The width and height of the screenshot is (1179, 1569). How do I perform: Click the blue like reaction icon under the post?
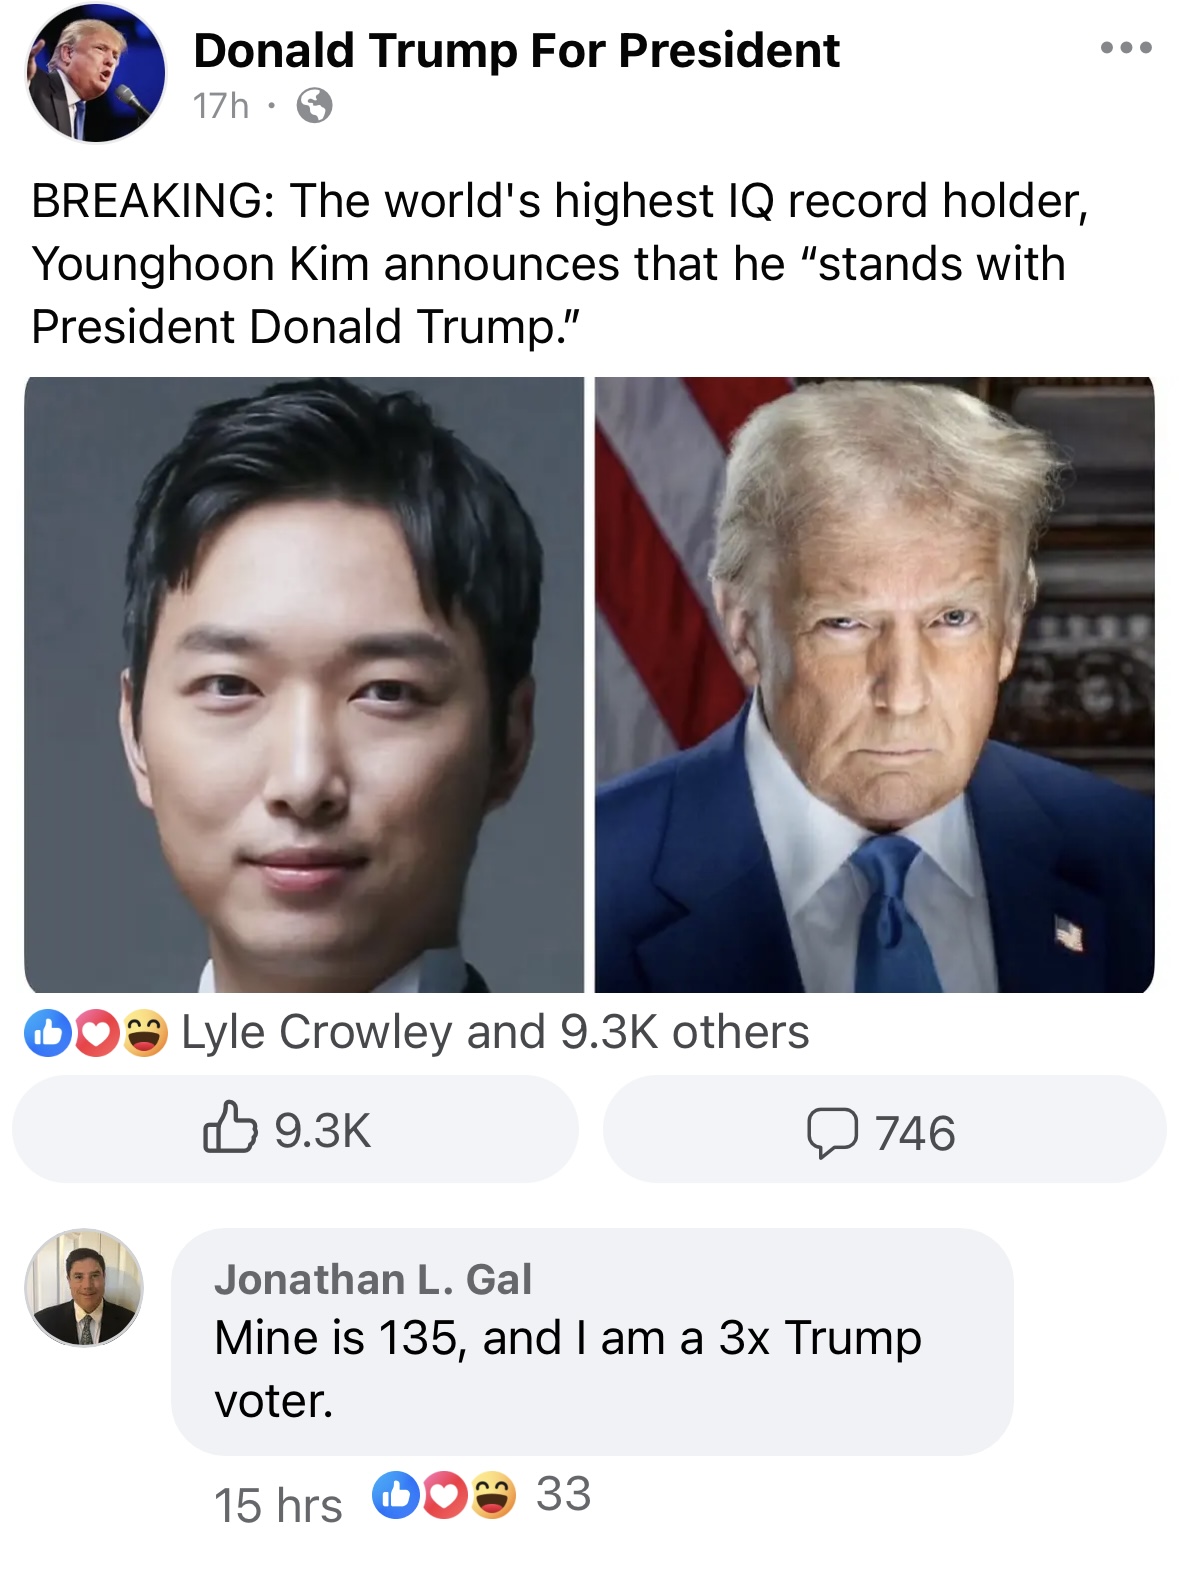pos(48,1033)
